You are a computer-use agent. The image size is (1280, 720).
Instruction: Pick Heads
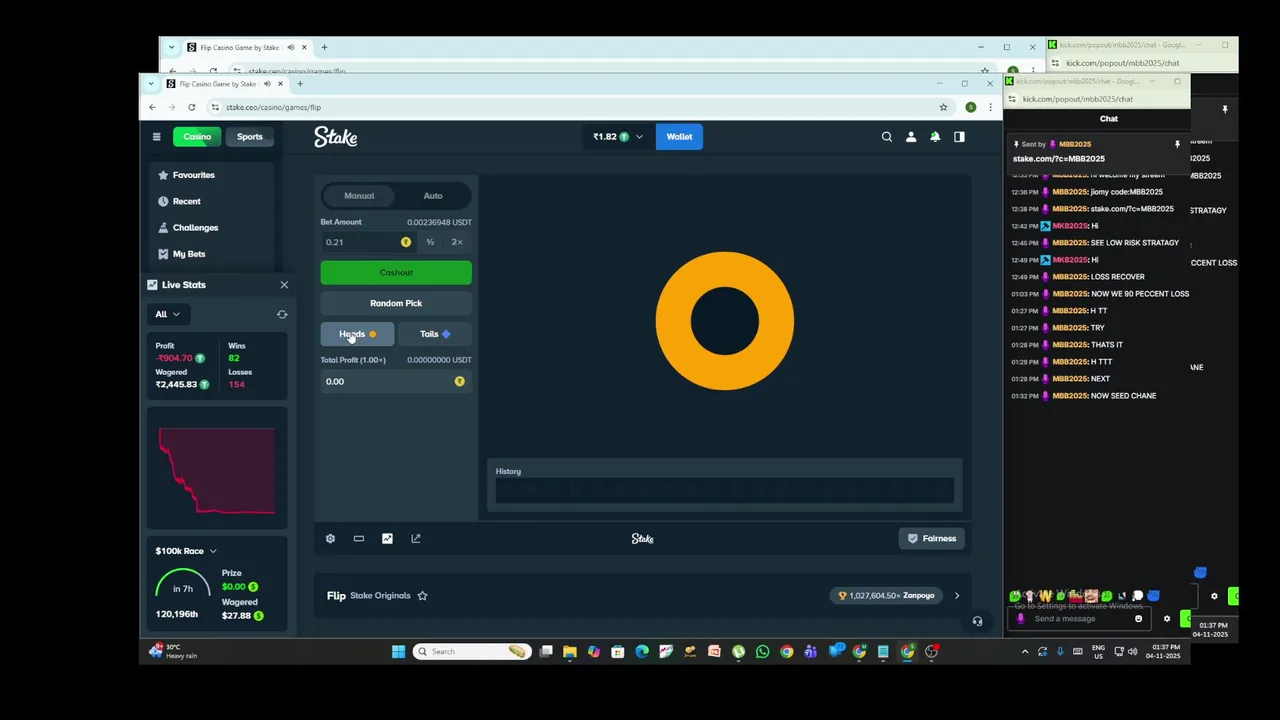357,334
